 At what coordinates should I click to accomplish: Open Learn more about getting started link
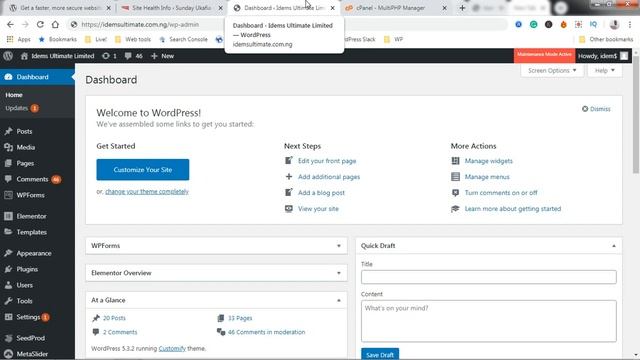(x=513, y=209)
